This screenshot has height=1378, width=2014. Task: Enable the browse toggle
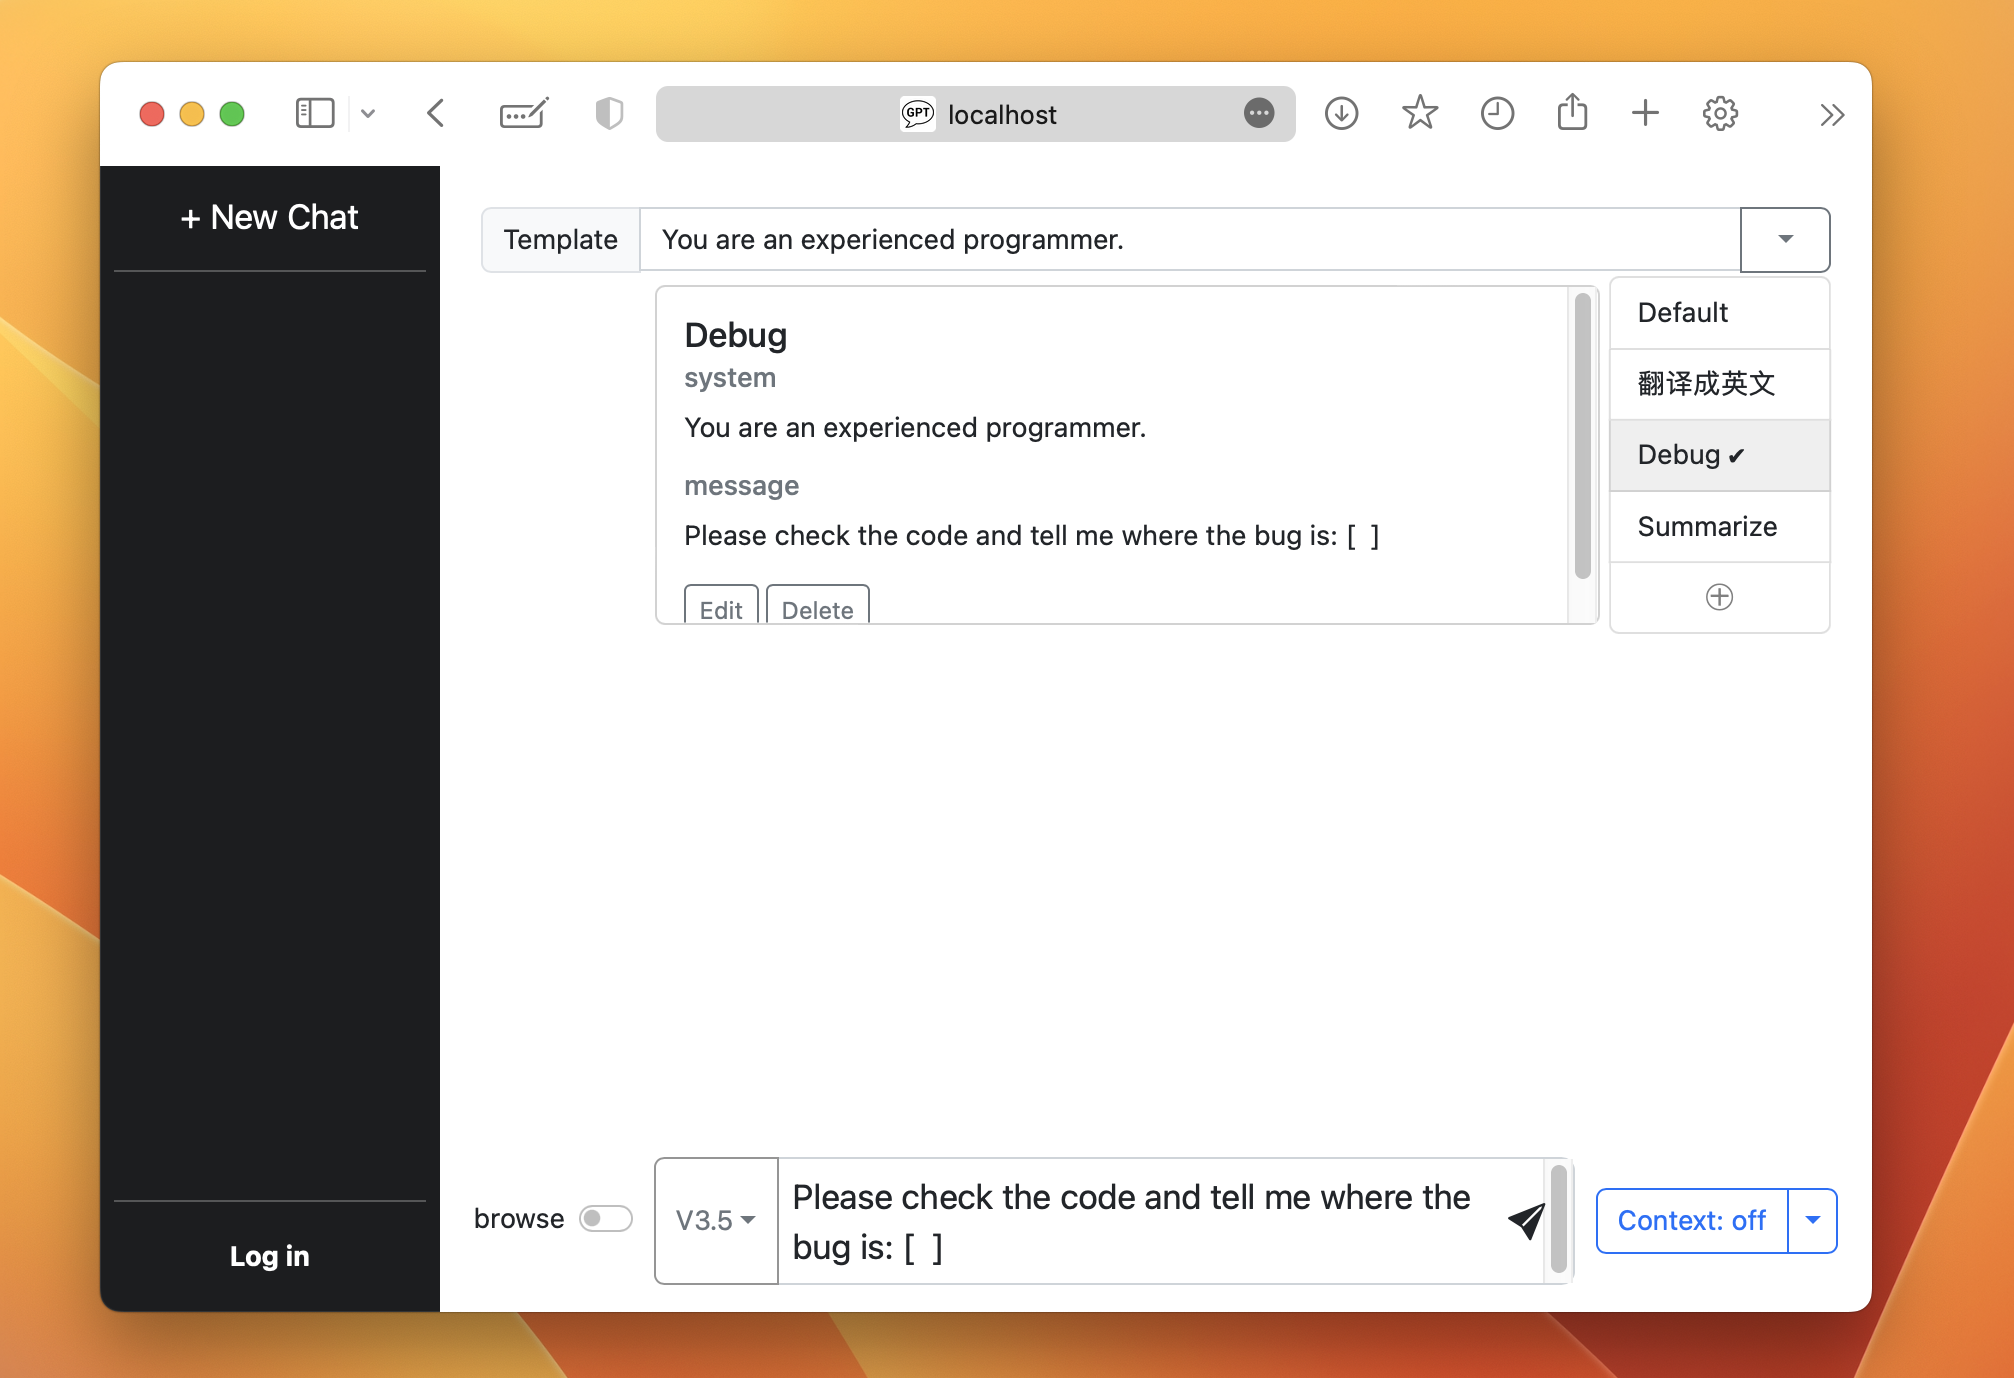coord(605,1218)
